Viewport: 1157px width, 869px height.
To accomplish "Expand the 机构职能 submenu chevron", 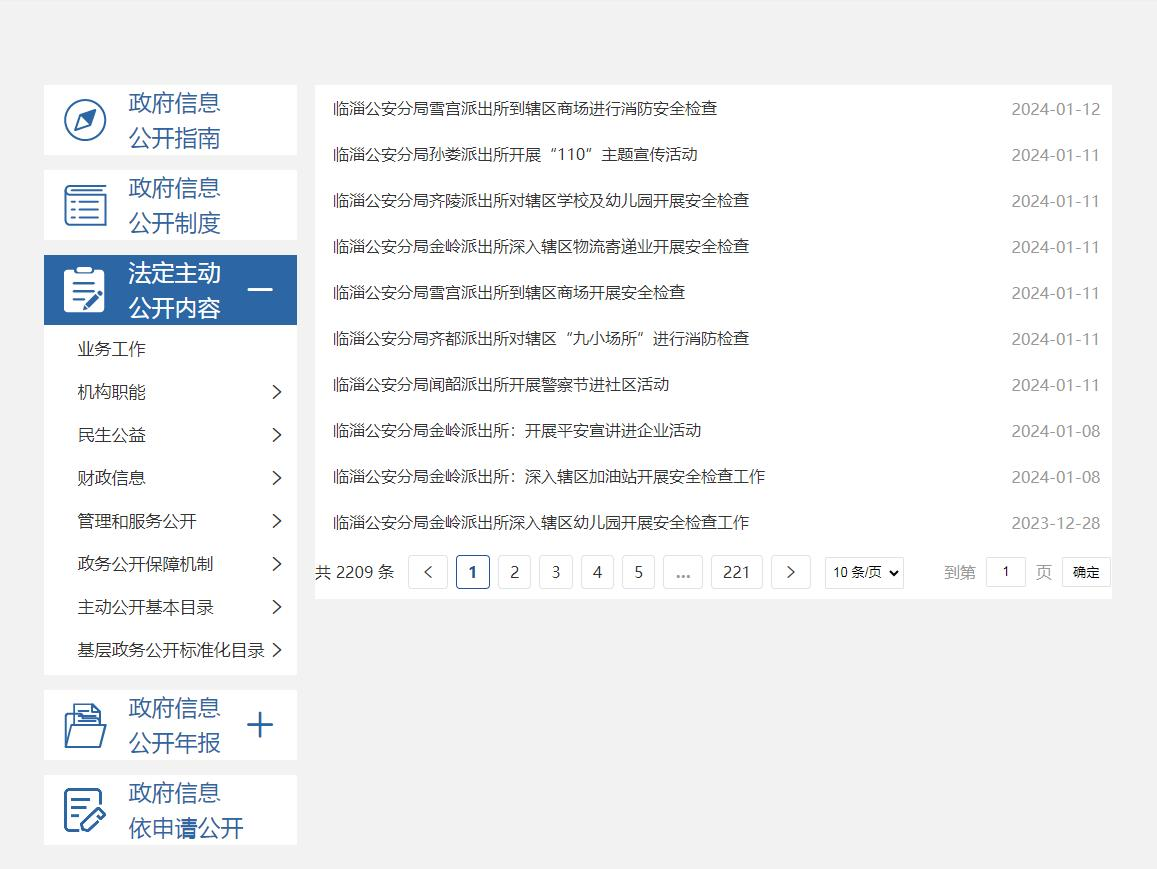I will 277,392.
